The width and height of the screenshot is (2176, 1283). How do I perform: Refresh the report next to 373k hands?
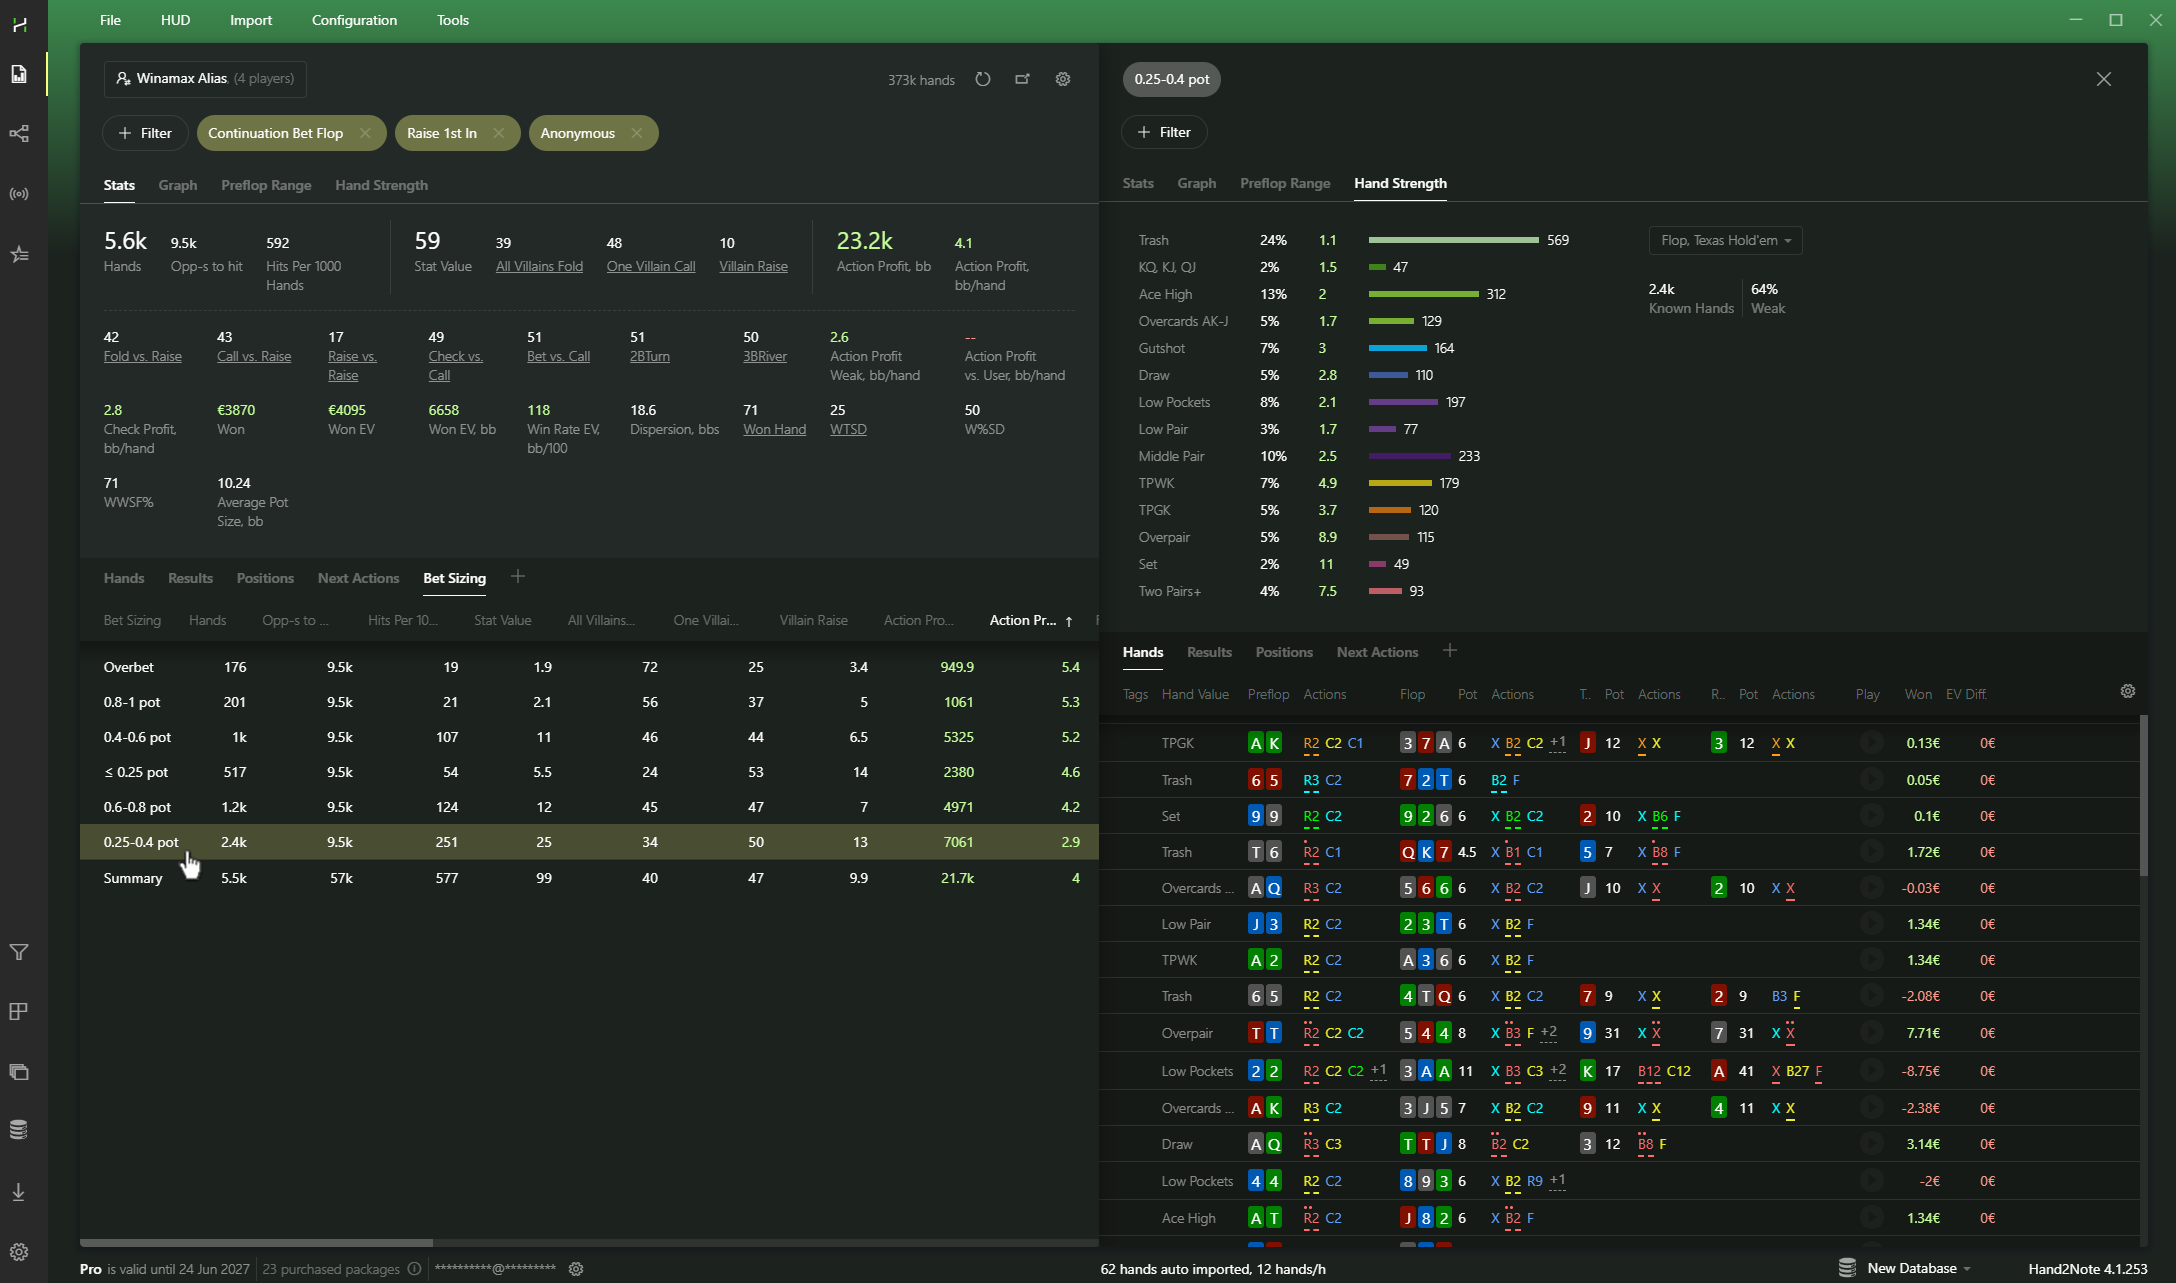(983, 79)
